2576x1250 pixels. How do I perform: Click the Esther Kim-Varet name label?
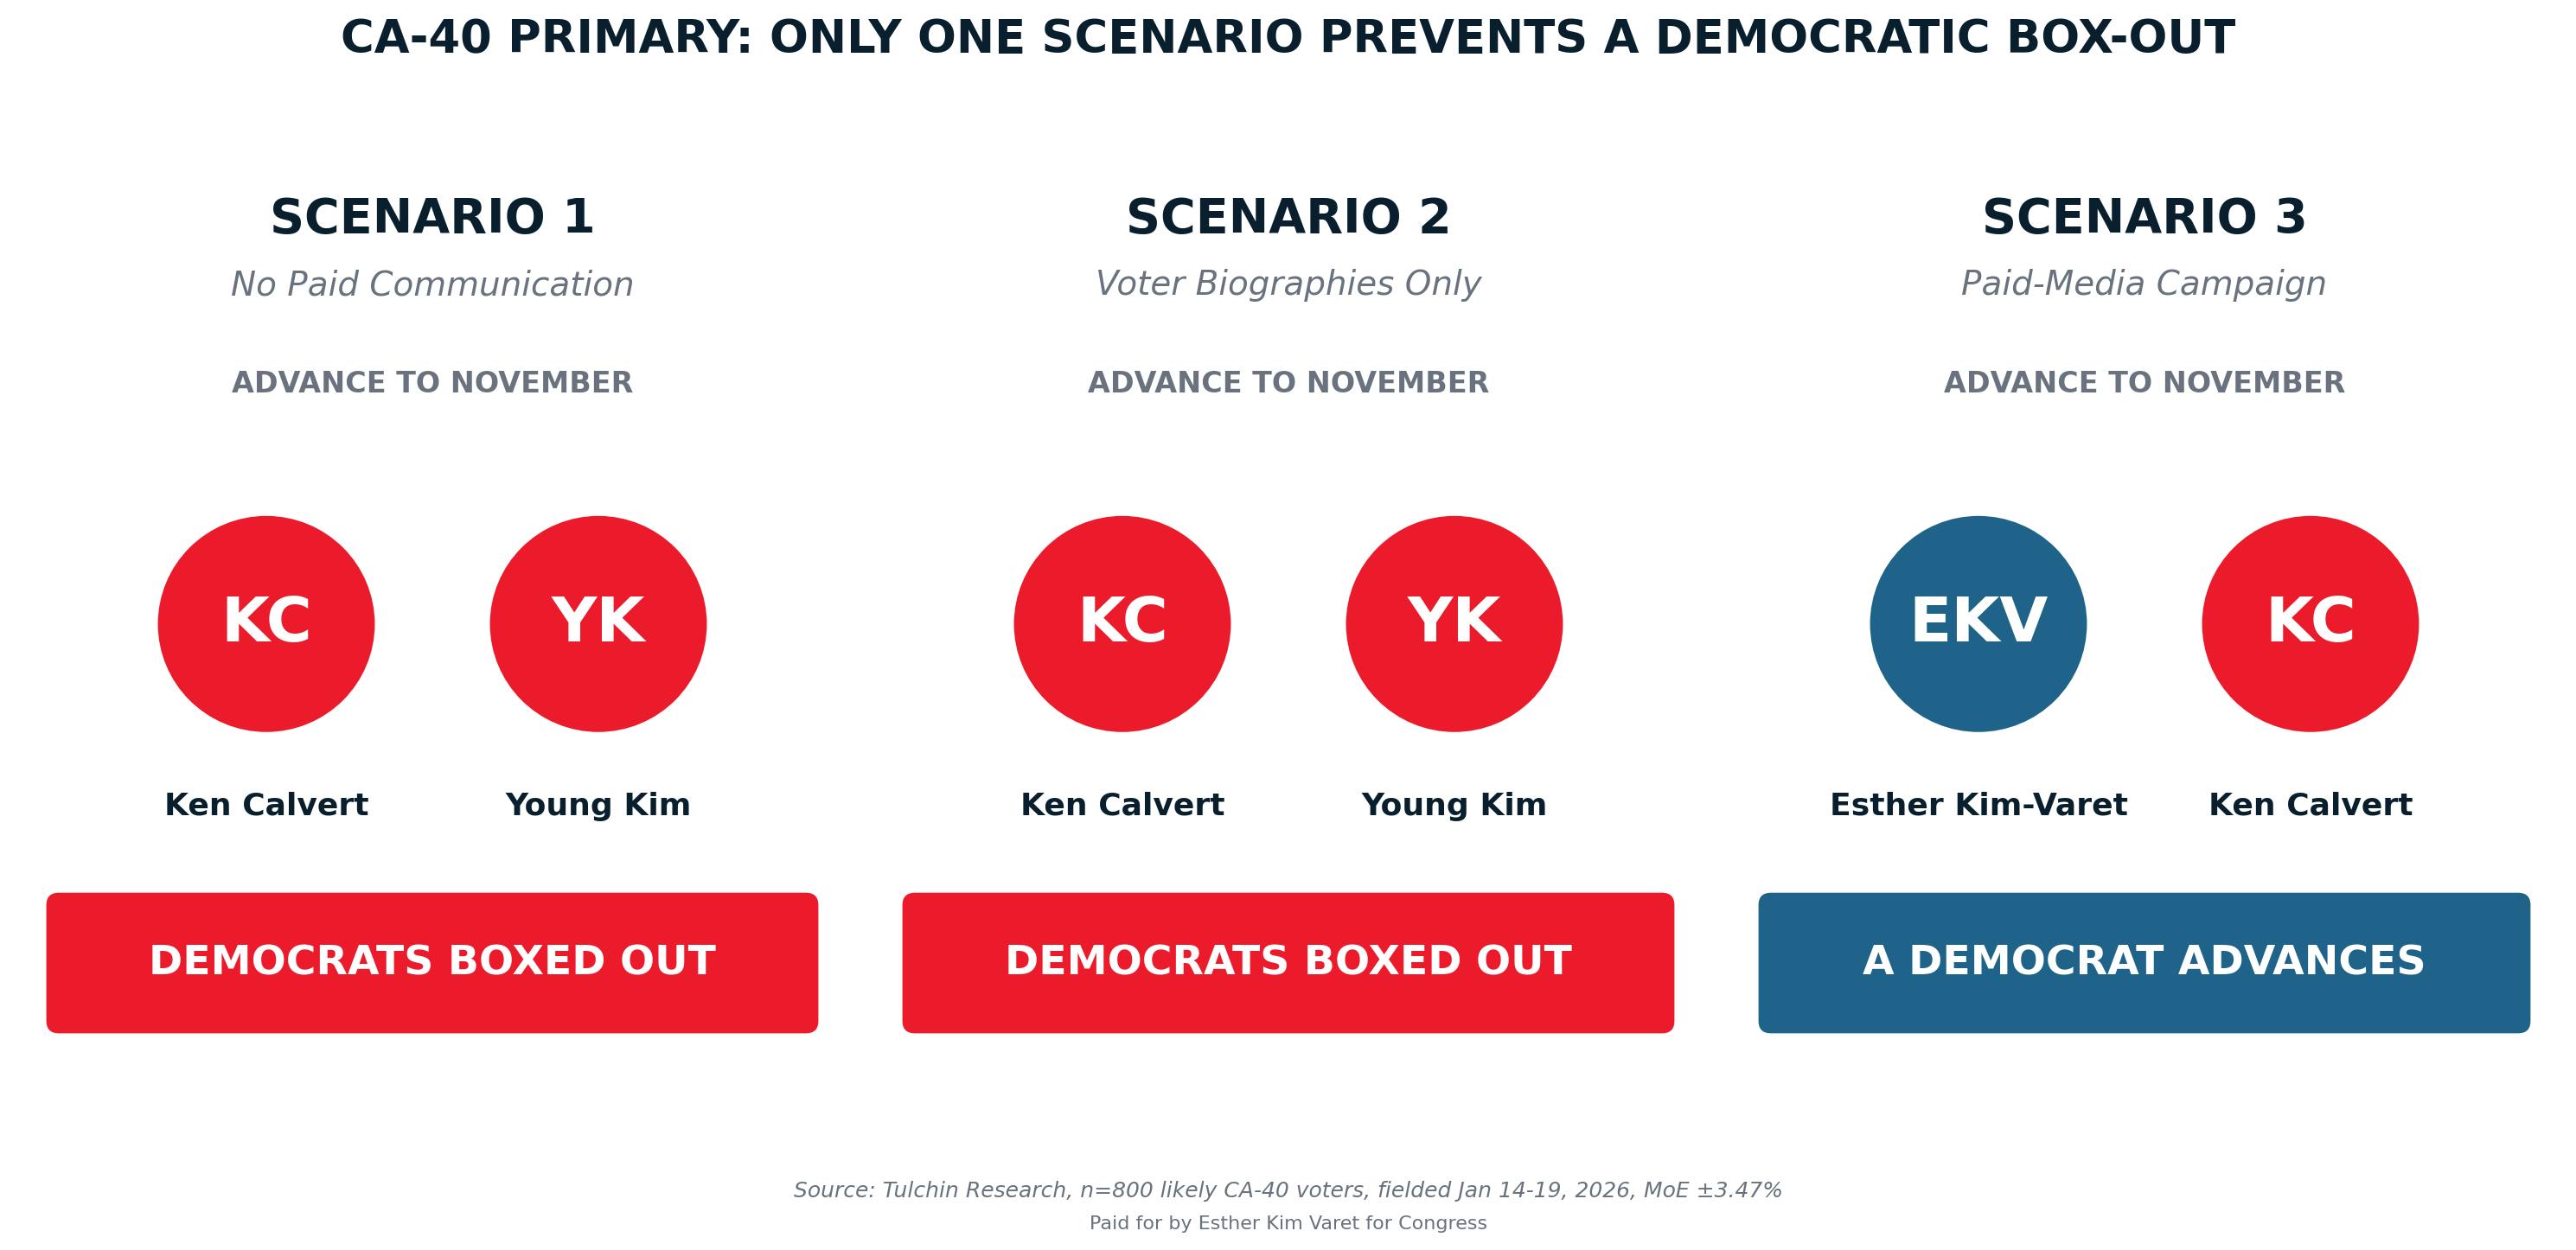point(1978,805)
